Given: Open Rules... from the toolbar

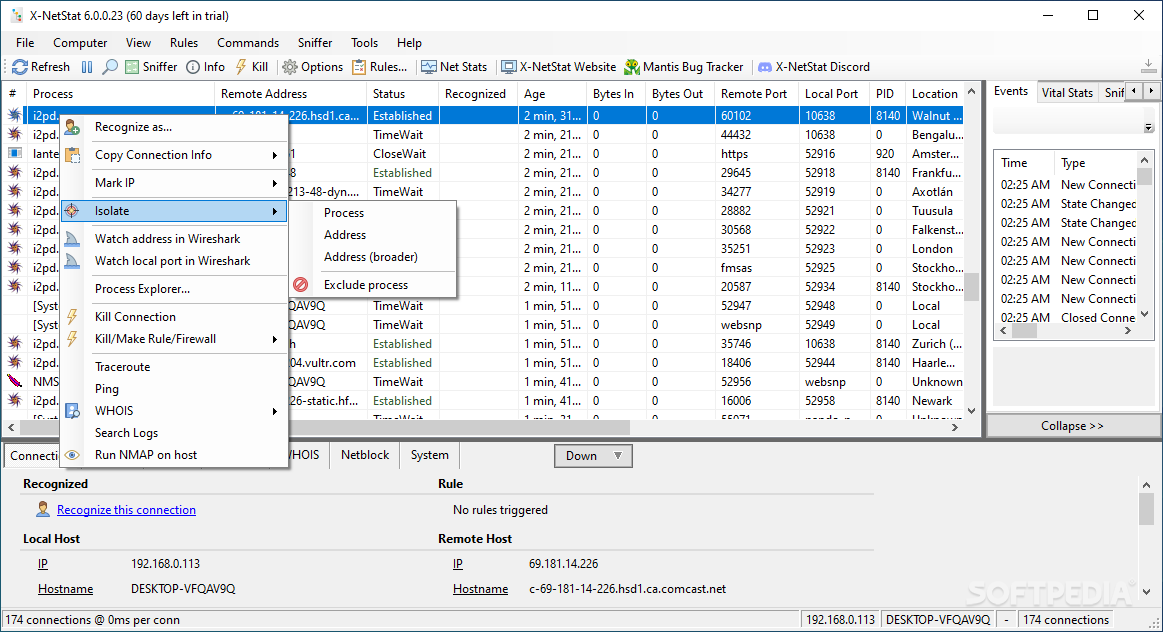Looking at the screenshot, I should [x=379, y=67].
